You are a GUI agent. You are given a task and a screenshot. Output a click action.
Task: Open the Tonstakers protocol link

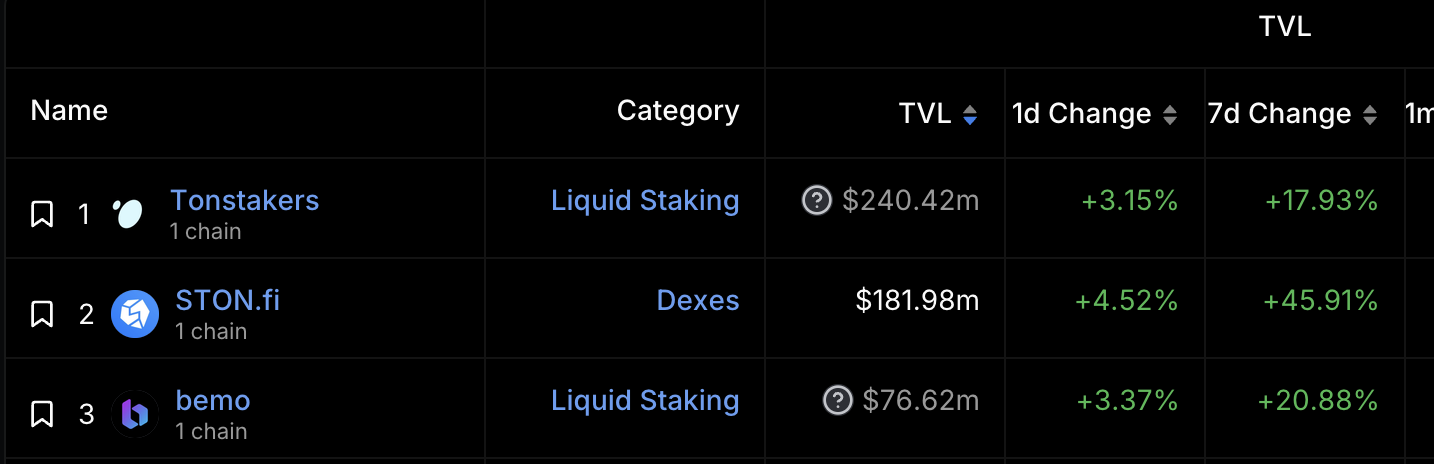point(244,200)
